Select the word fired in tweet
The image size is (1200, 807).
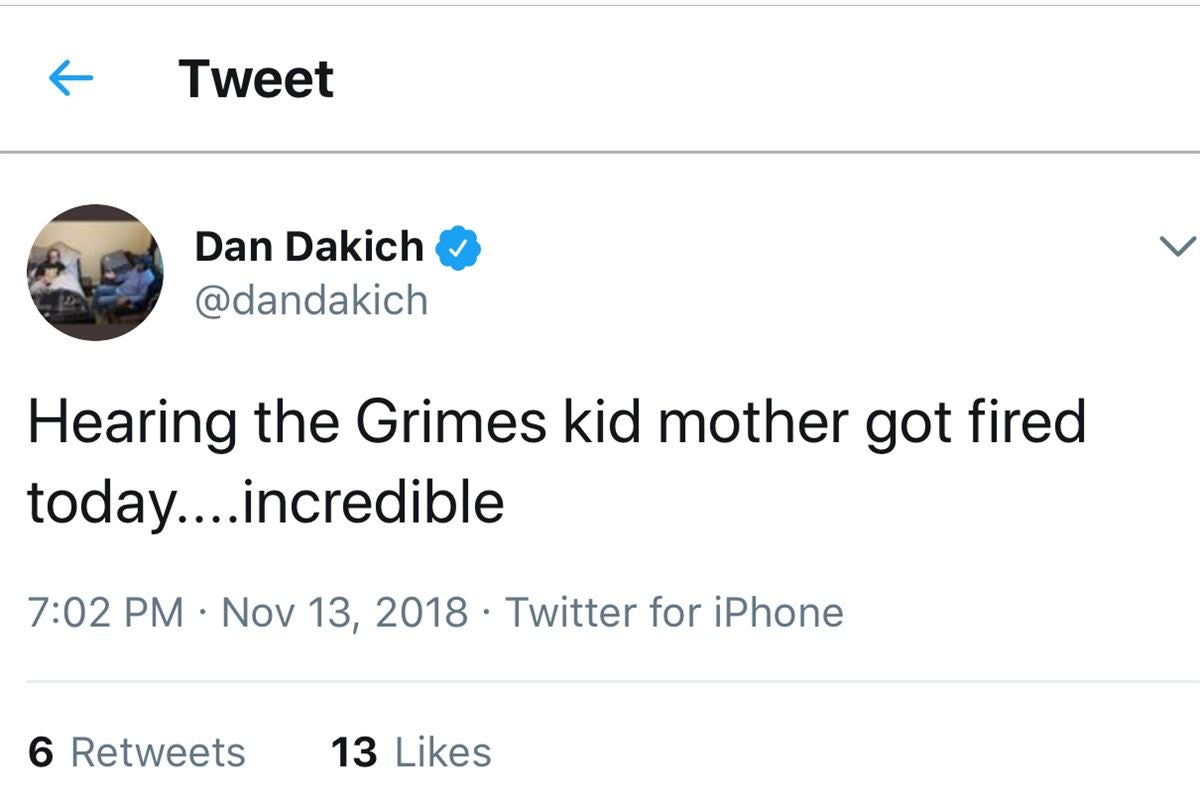click(x=1035, y=424)
